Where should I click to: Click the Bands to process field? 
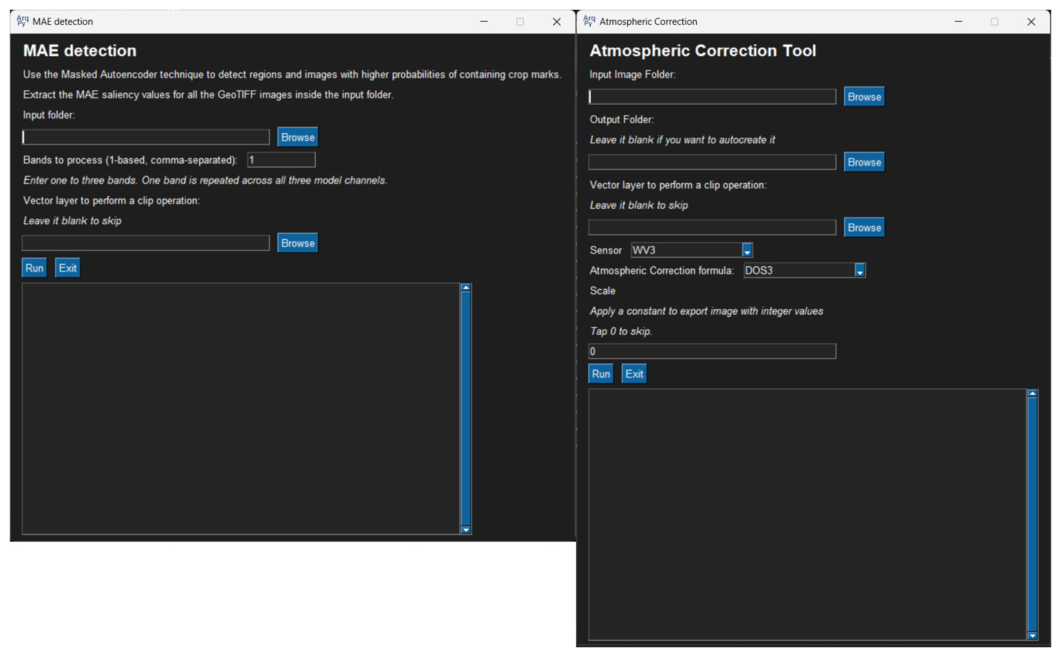(281, 160)
